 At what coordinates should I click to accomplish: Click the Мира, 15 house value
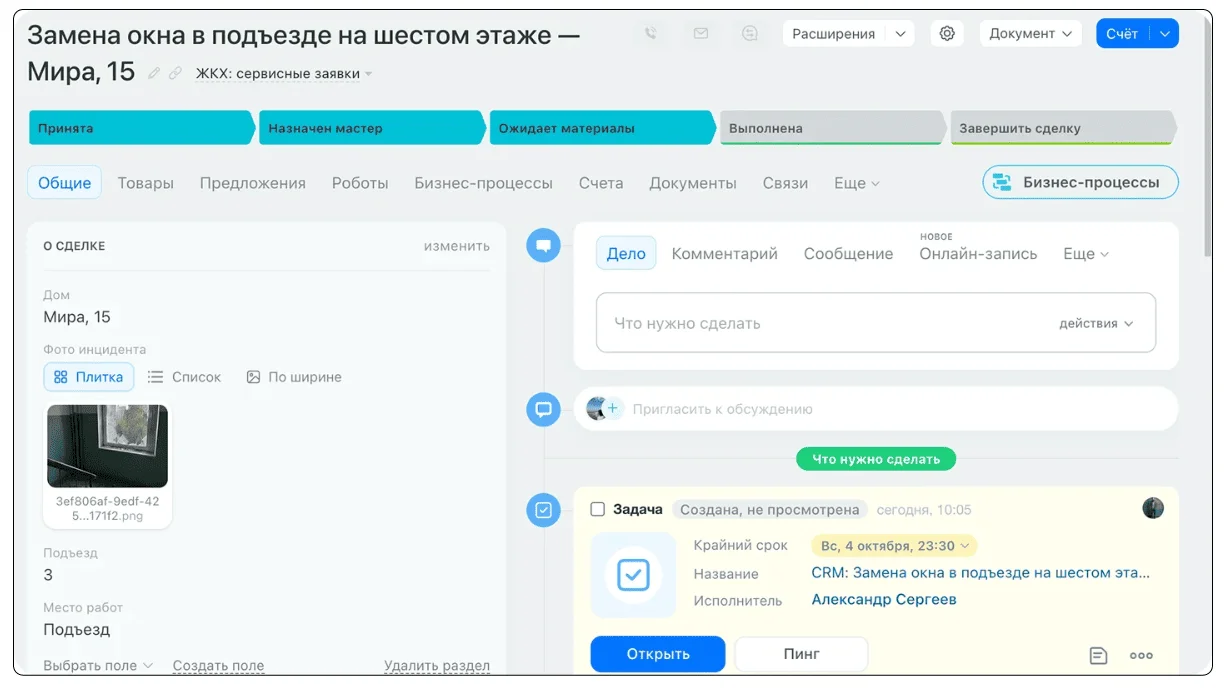[77, 317]
